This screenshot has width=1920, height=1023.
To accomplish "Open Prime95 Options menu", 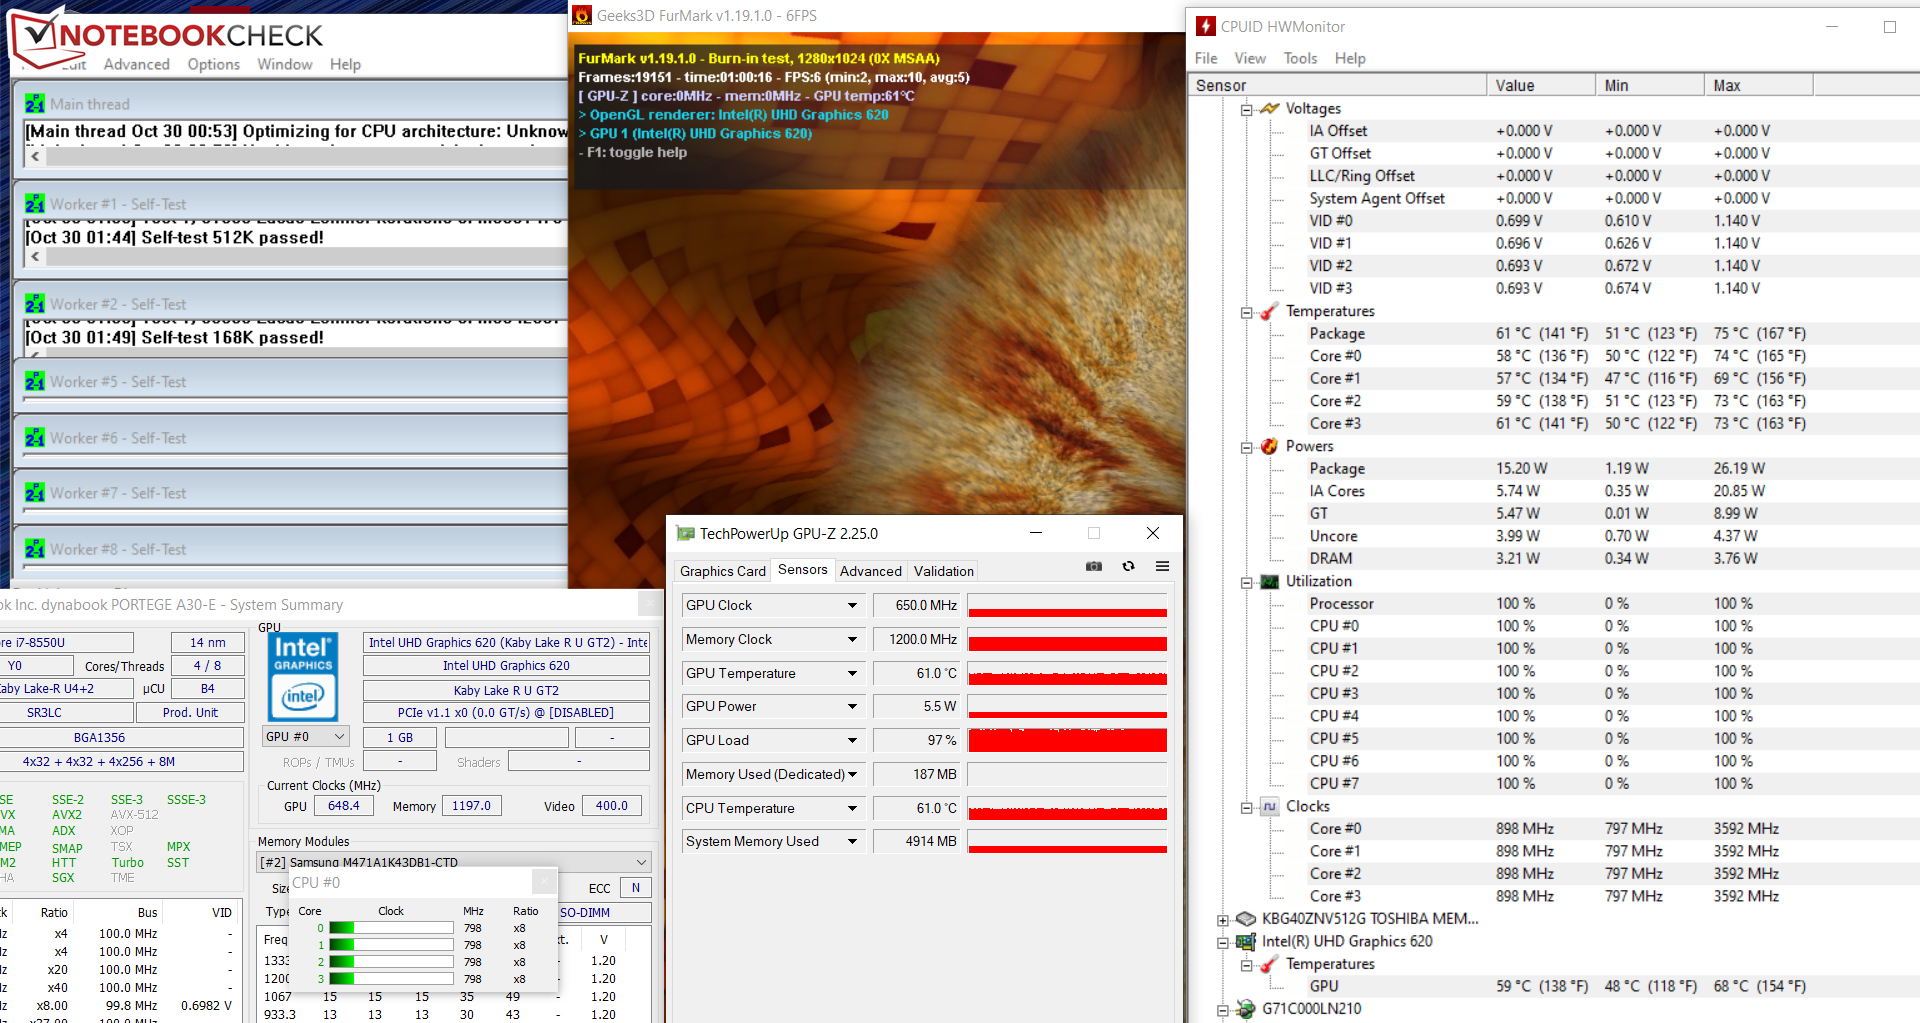I will click(x=214, y=64).
